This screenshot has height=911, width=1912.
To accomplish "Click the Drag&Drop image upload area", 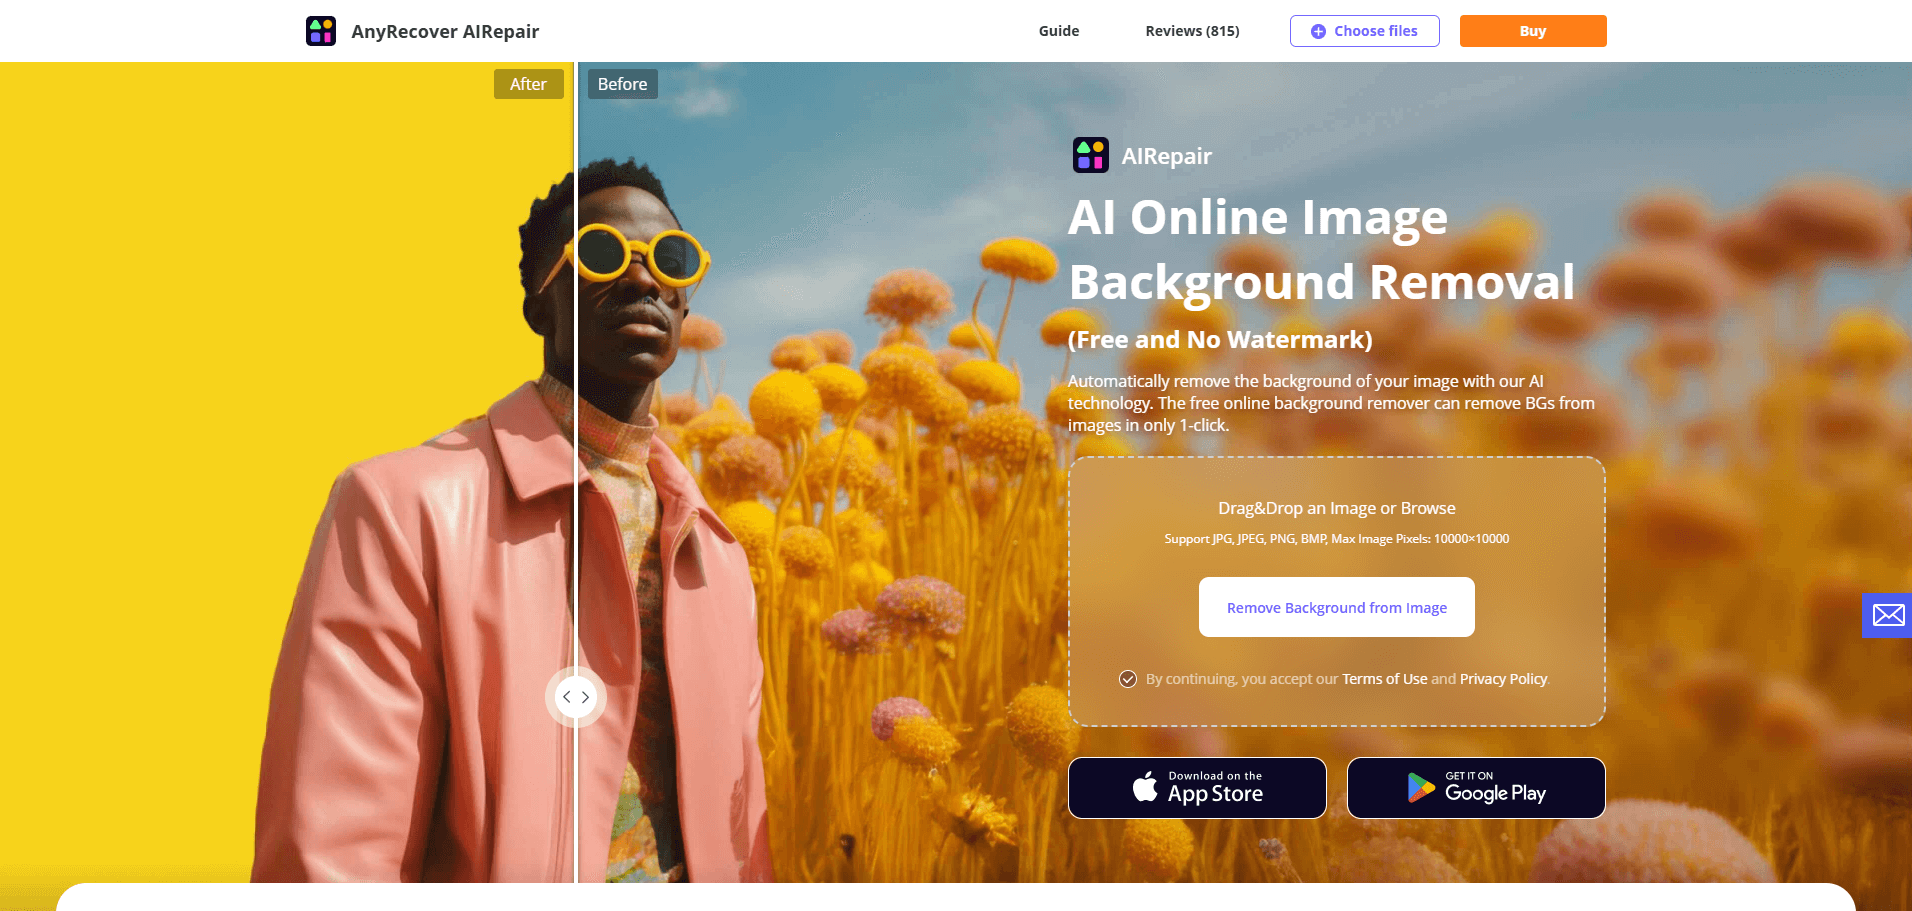I will [1336, 508].
